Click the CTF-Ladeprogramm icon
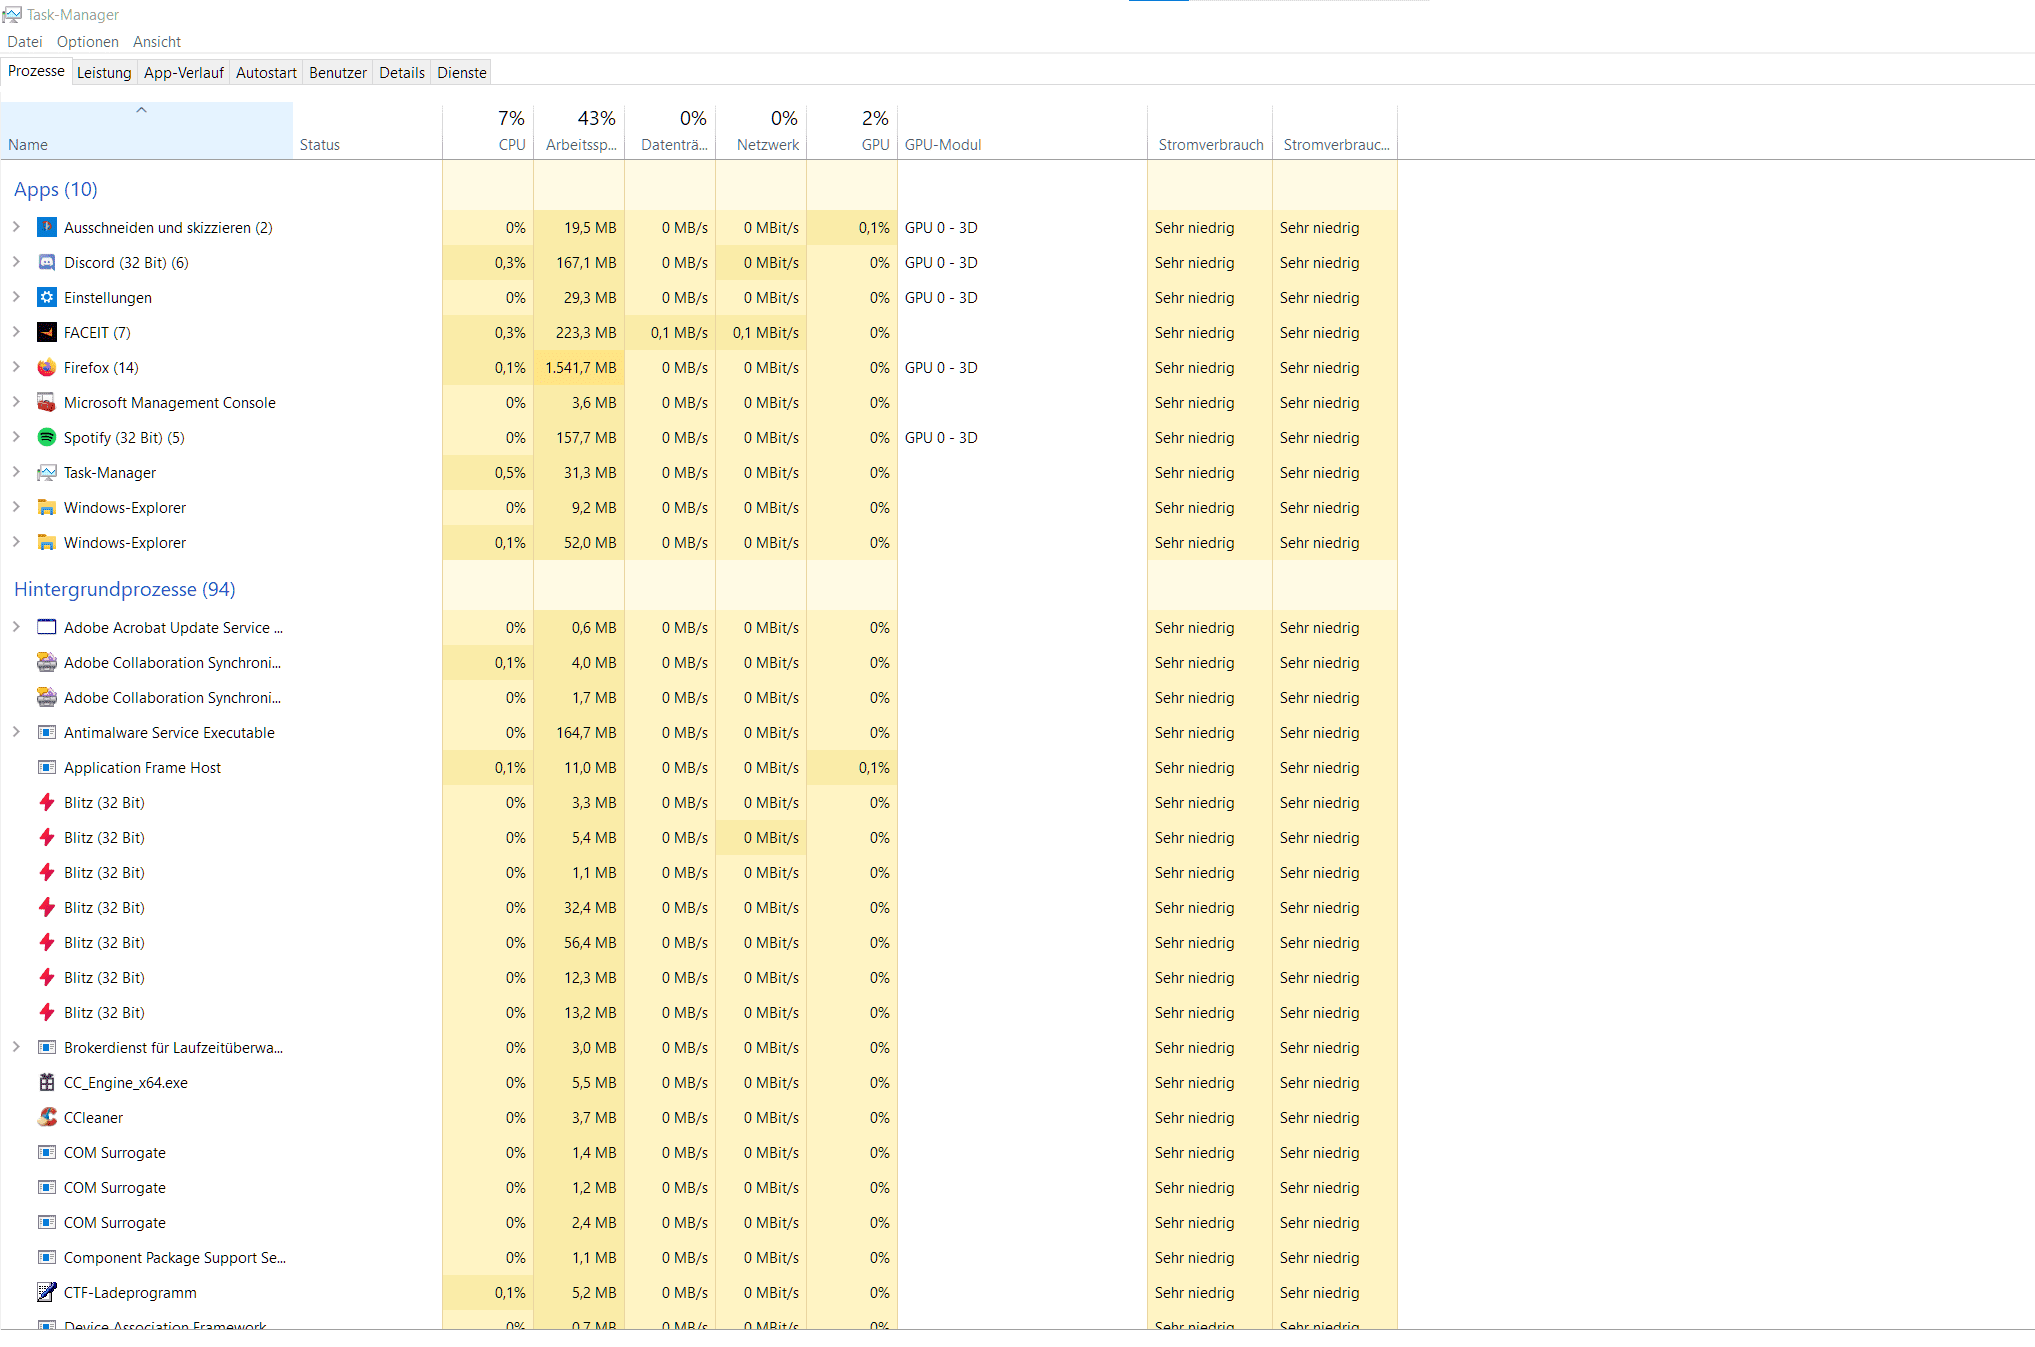The height and width of the screenshot is (1347, 2035). coord(47,1292)
